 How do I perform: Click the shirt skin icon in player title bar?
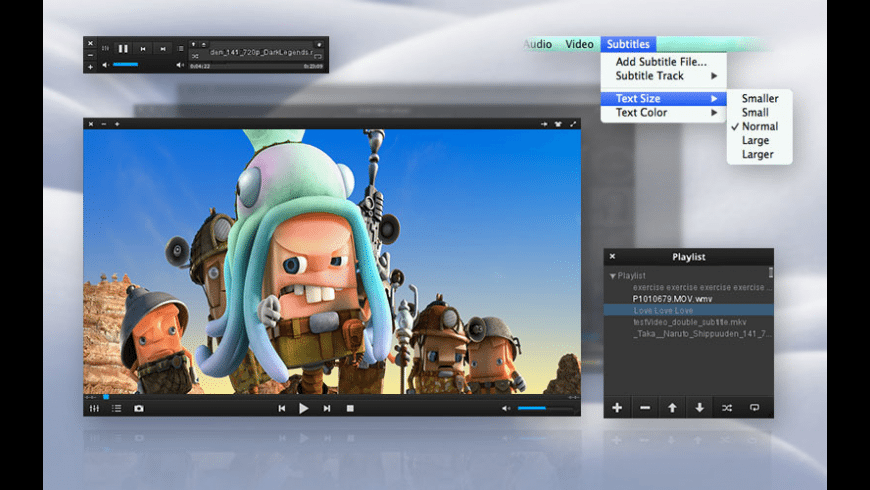click(x=558, y=124)
